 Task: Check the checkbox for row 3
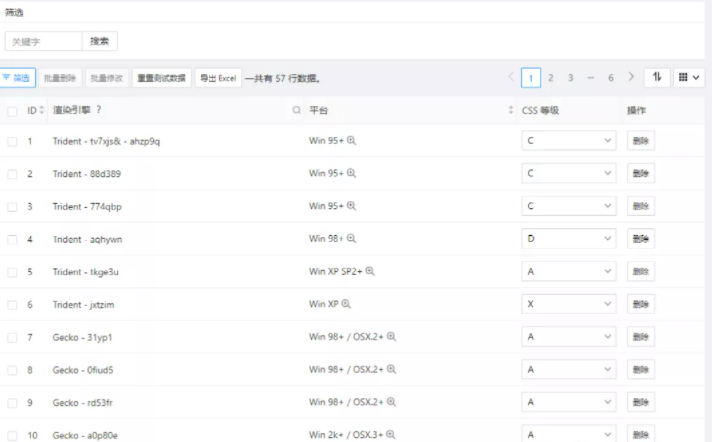(x=12, y=207)
